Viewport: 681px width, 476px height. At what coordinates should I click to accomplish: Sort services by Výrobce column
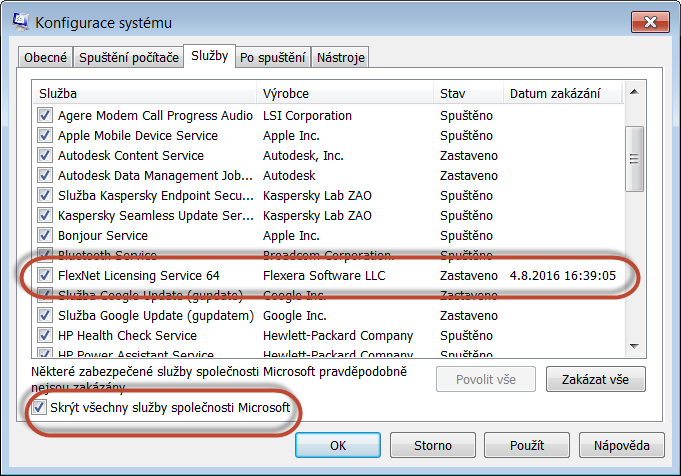click(x=344, y=93)
